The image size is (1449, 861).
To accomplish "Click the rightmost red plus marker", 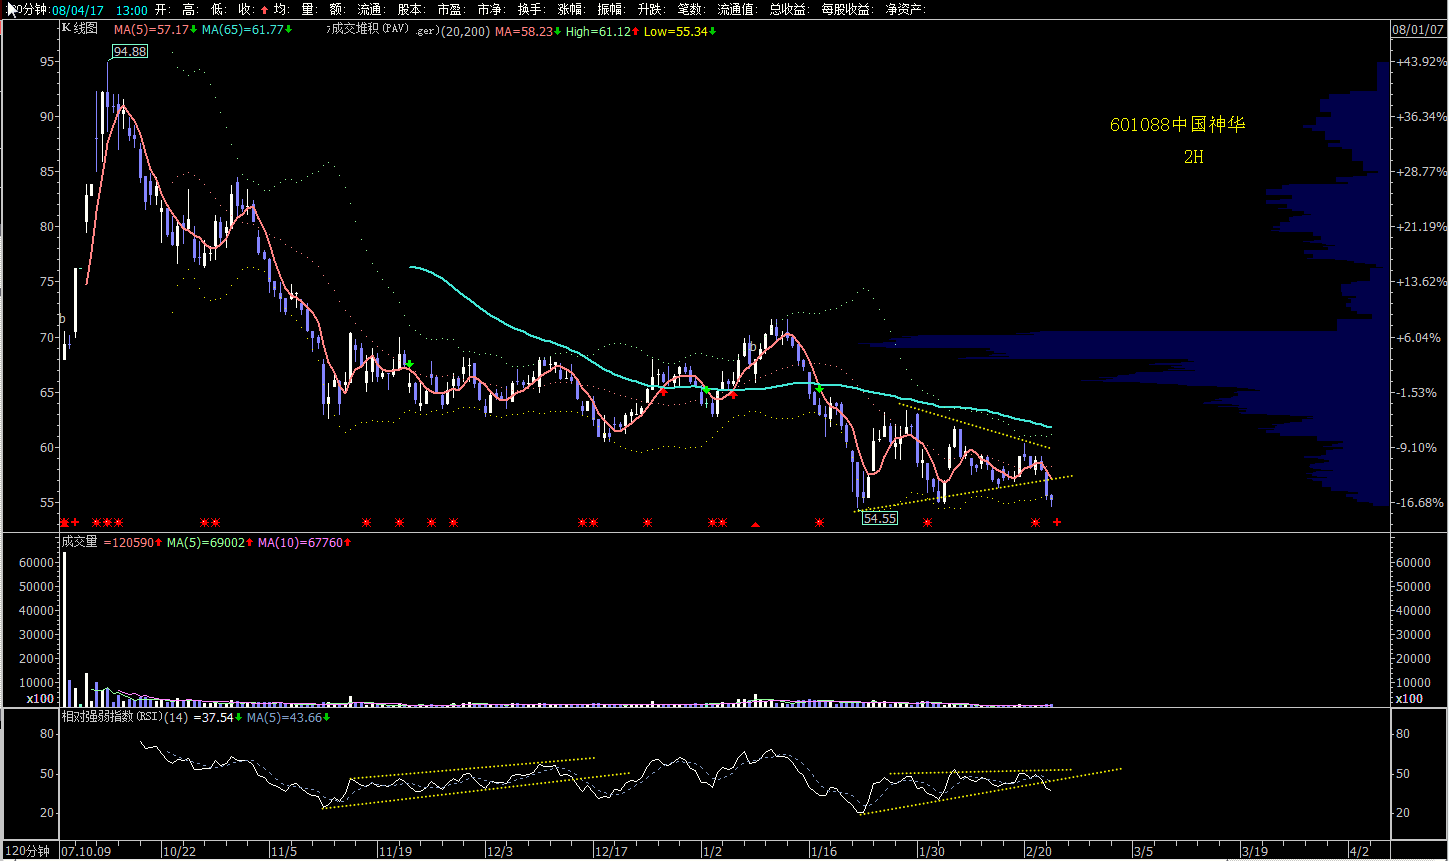I will pos(1056,522).
